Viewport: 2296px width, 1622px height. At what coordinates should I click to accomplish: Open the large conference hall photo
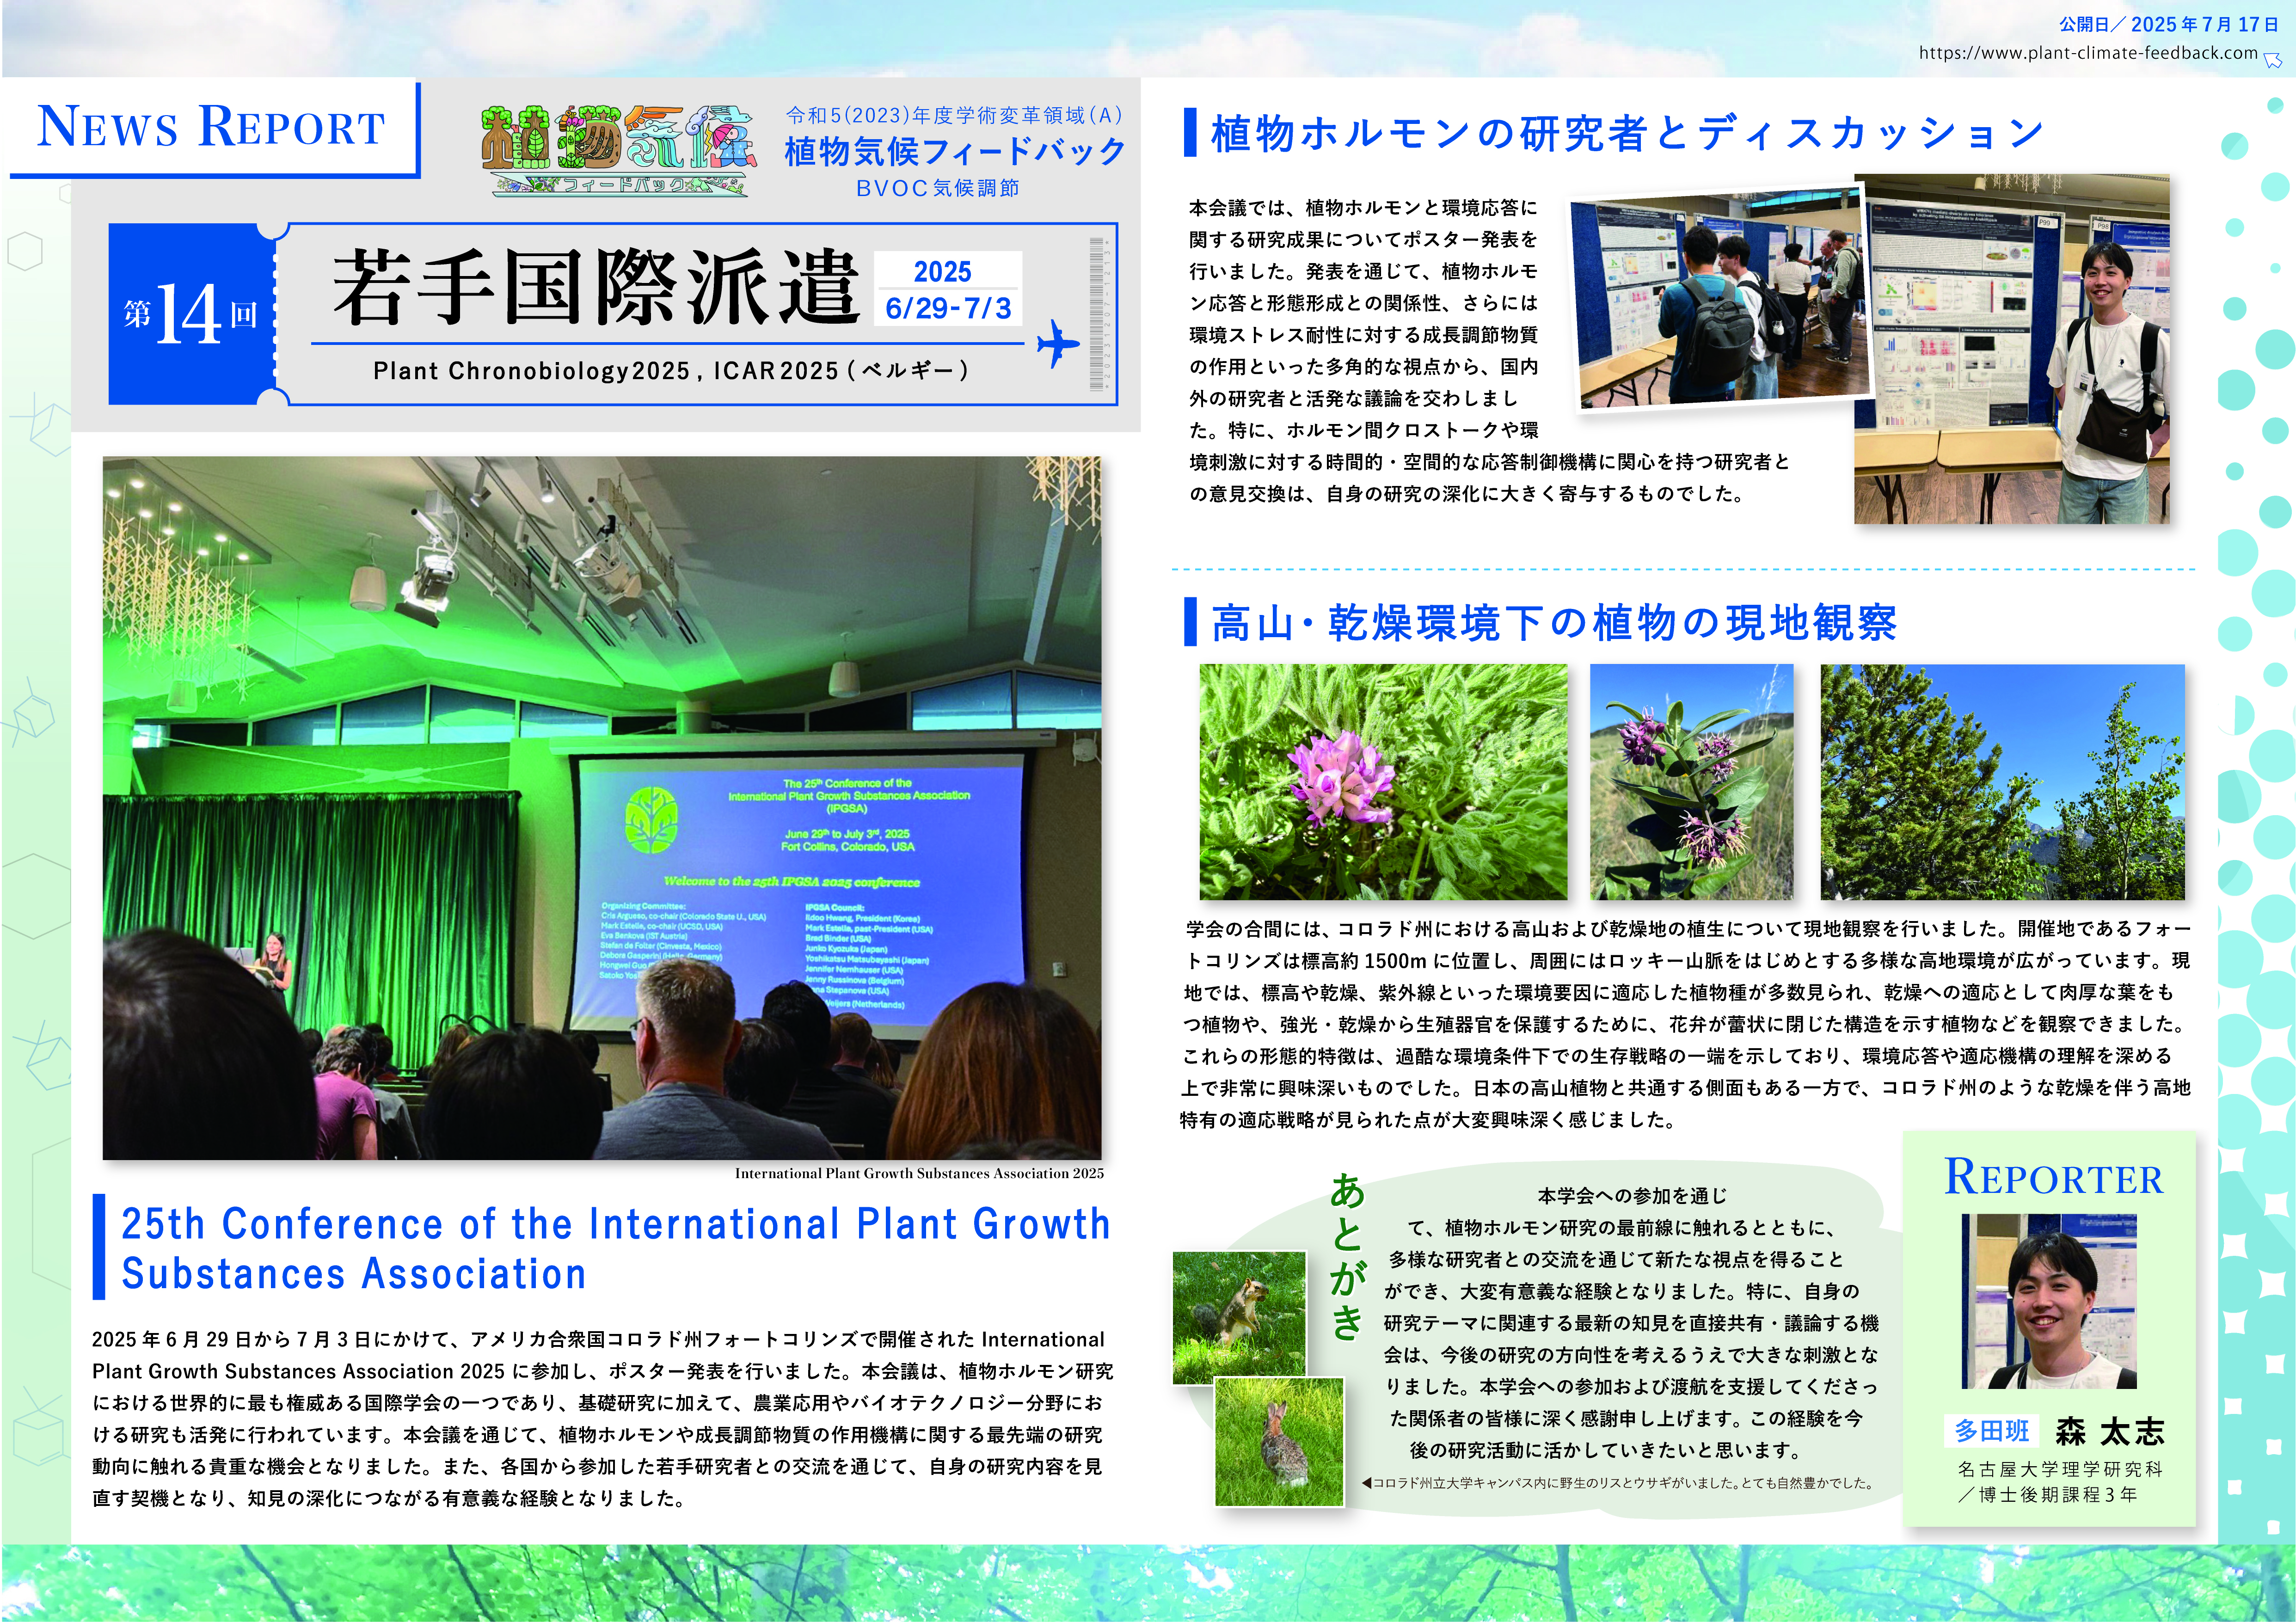click(x=602, y=808)
